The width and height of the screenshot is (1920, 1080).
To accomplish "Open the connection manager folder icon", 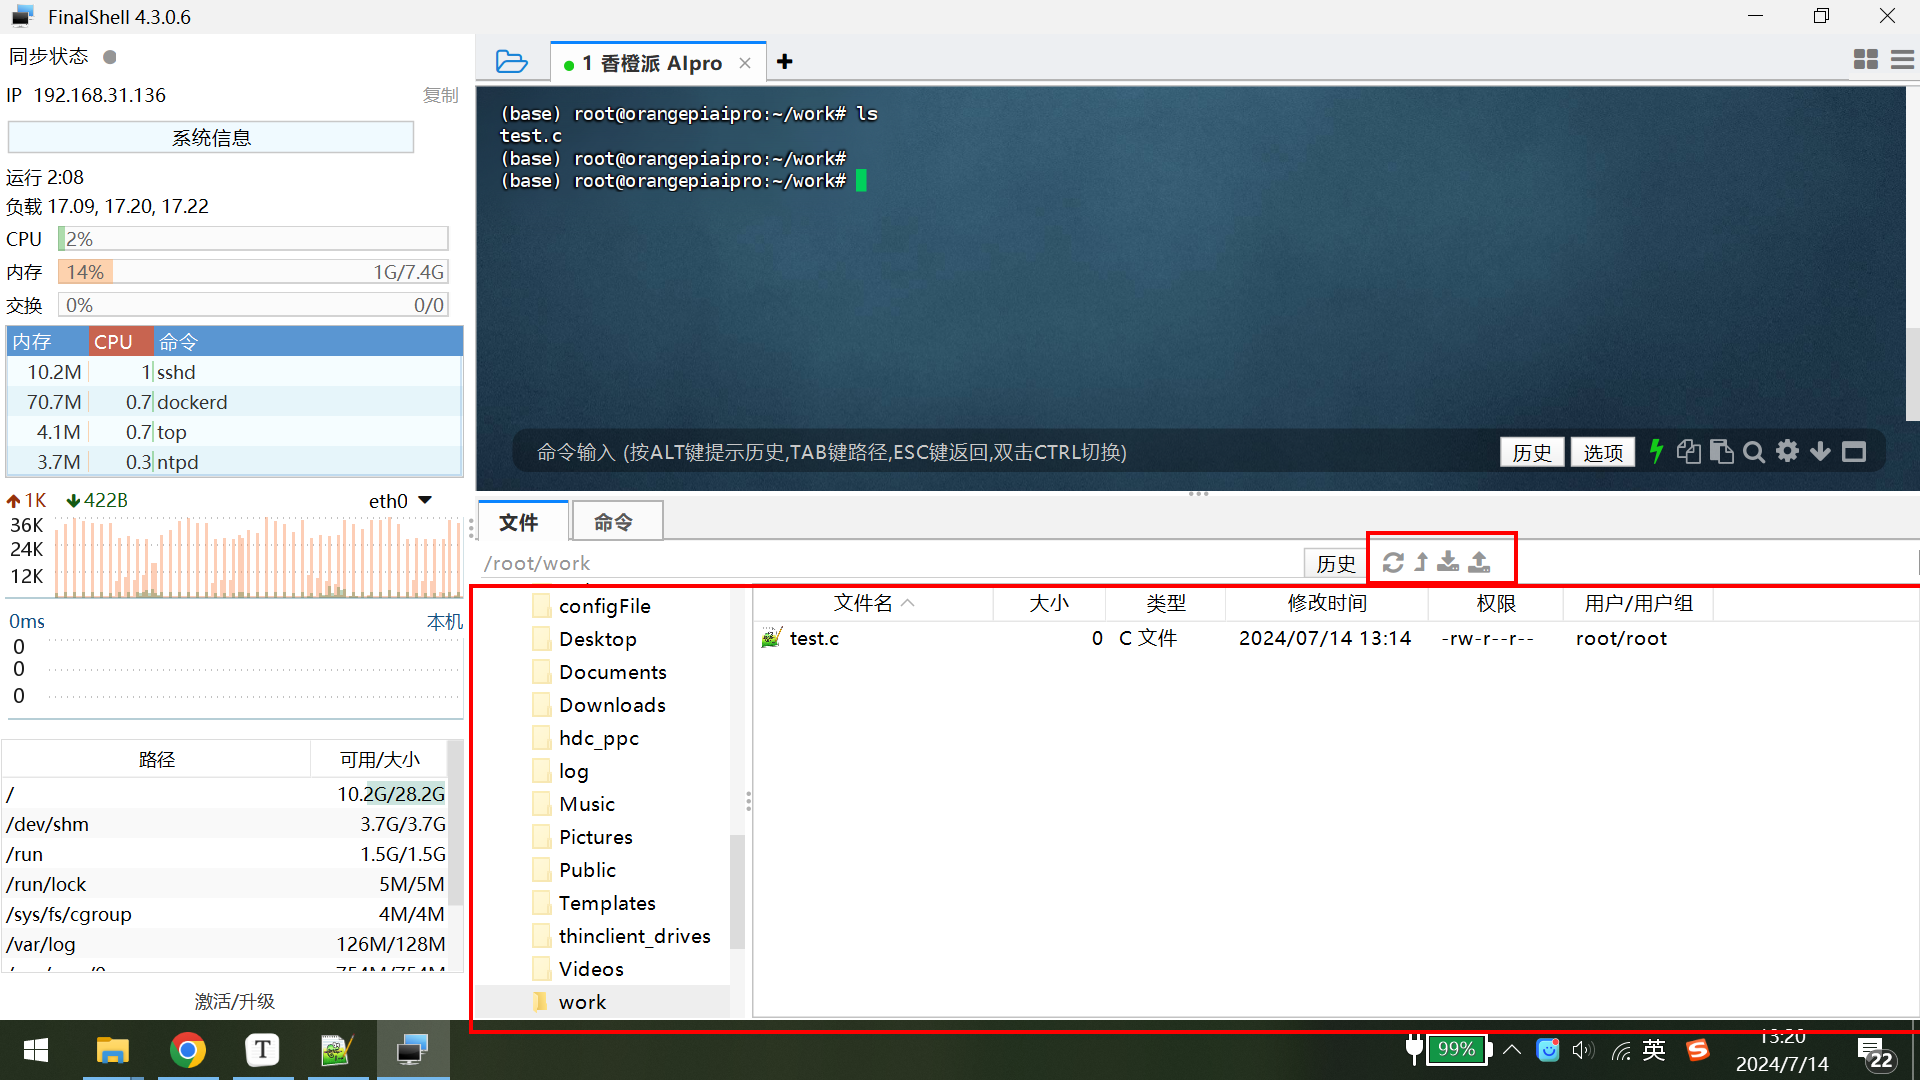I will point(512,62).
